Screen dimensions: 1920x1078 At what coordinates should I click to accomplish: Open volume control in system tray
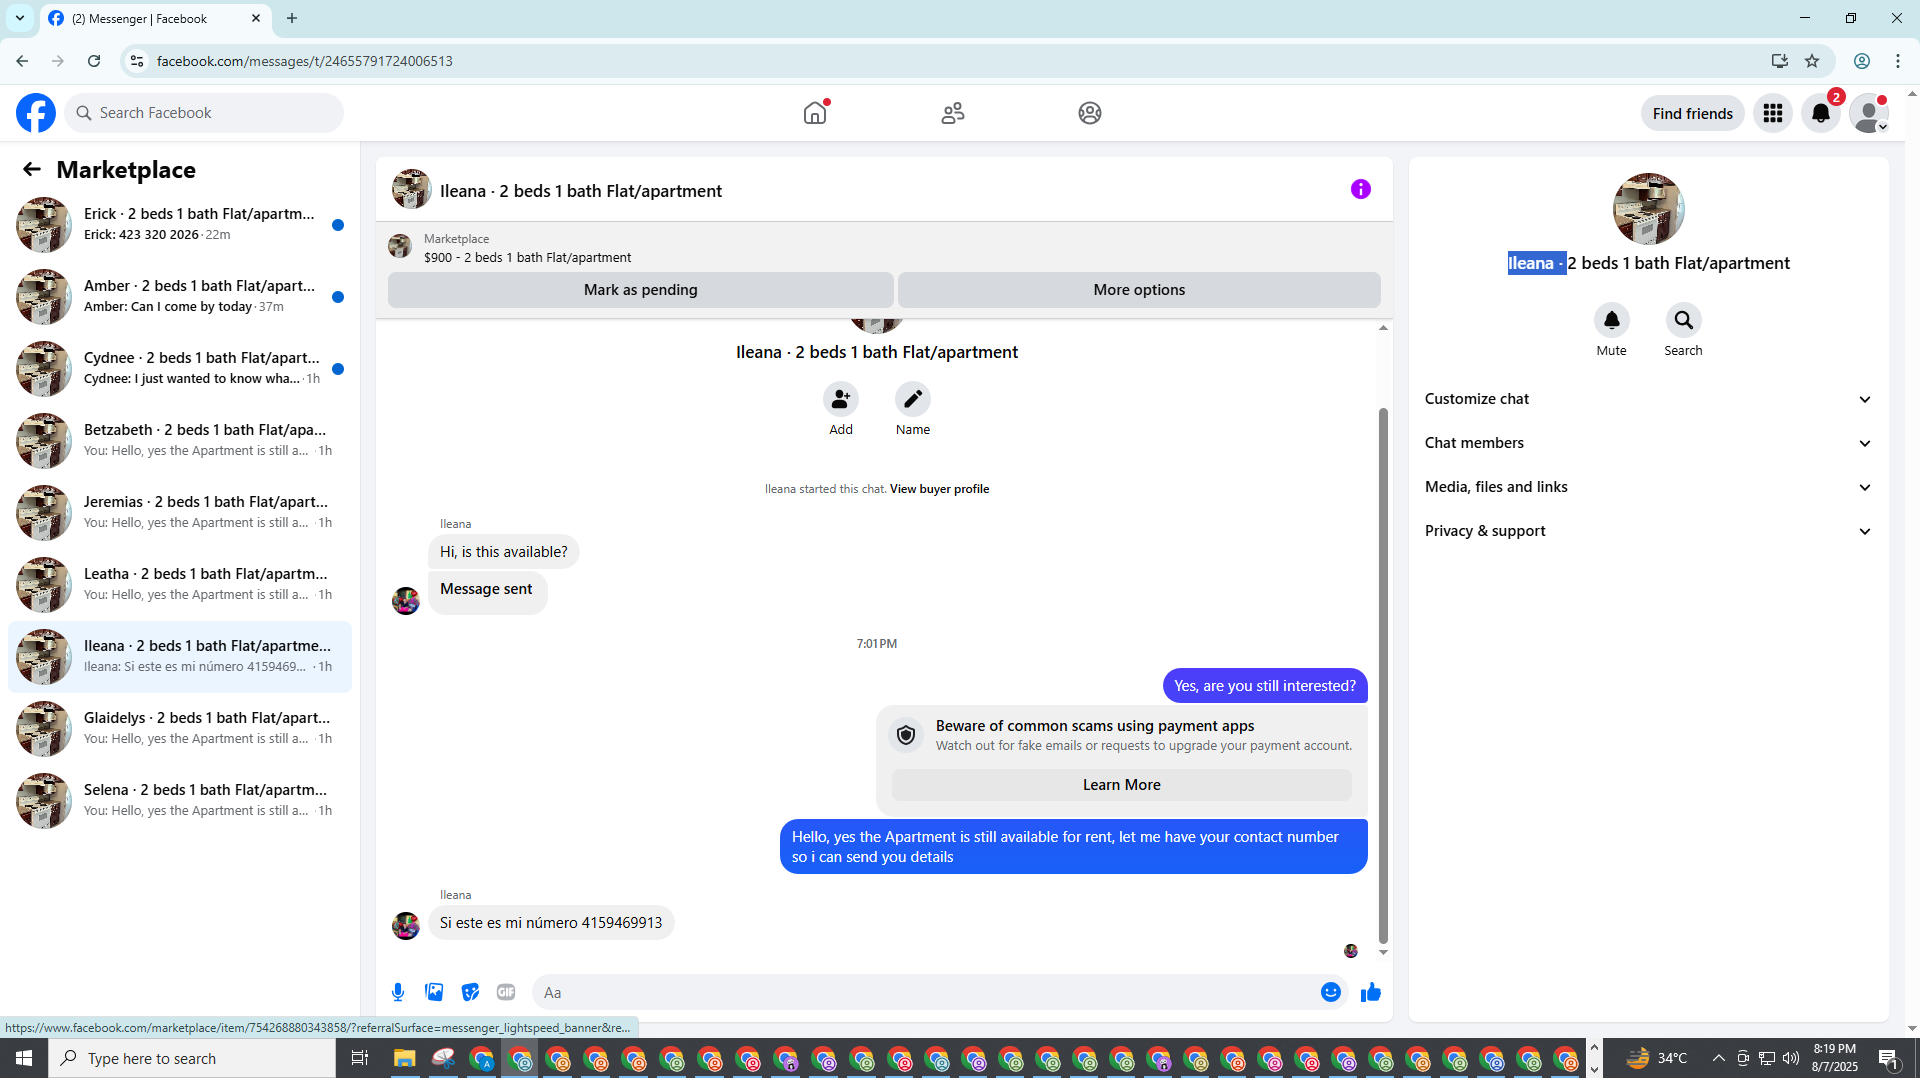pyautogui.click(x=1791, y=1058)
